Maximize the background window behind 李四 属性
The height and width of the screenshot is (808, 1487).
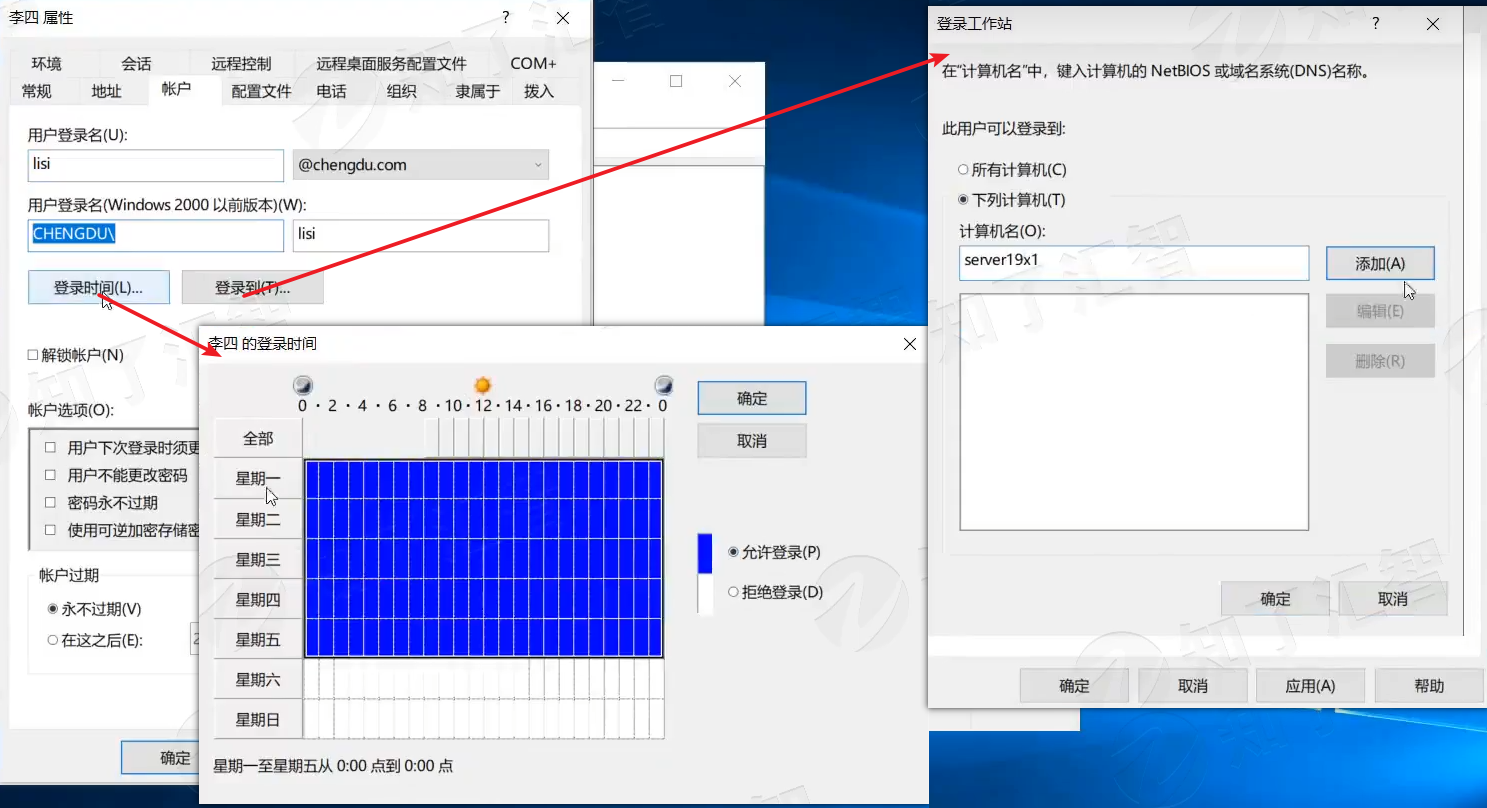pyautogui.click(x=676, y=81)
